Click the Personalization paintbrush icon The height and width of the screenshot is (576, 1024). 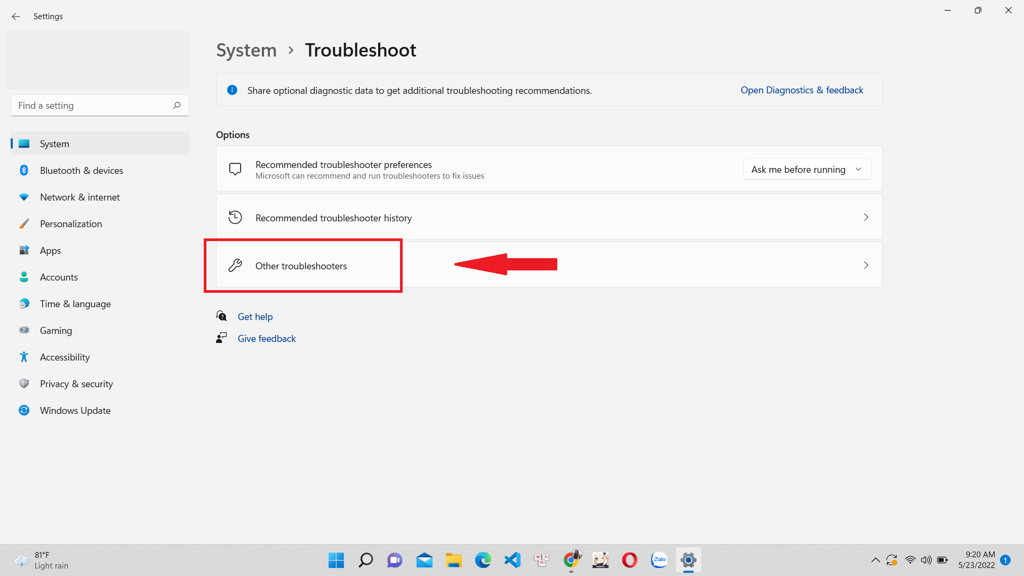pos(24,224)
